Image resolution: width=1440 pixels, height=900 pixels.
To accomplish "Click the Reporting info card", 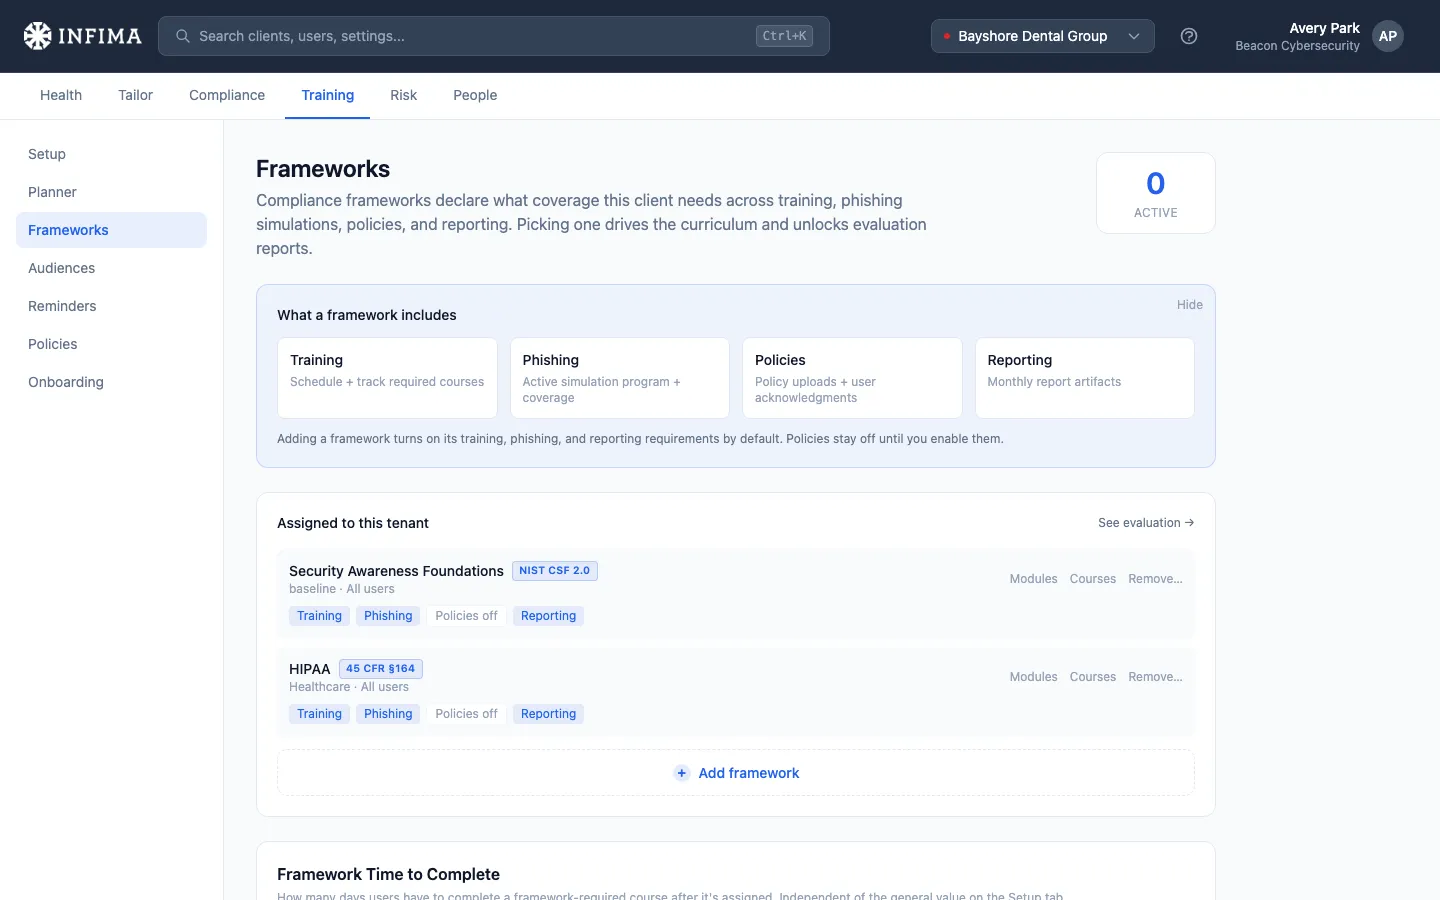I will pos(1084,378).
